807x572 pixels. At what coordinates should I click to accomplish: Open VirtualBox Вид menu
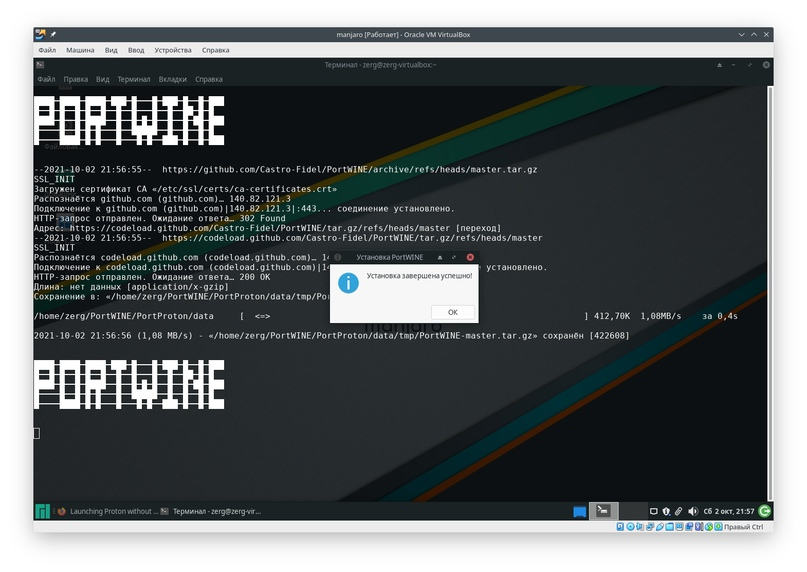click(111, 50)
